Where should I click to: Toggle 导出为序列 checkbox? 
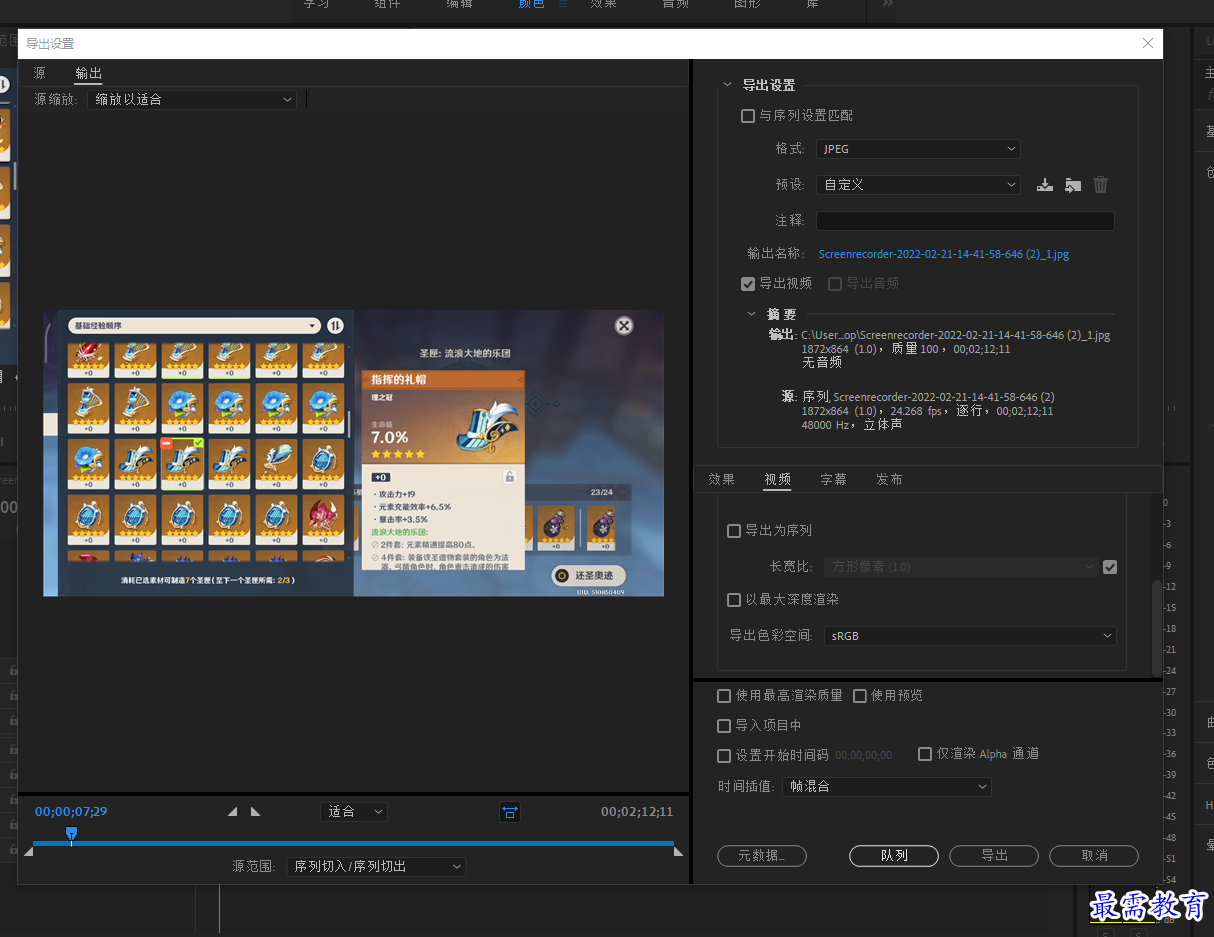coord(734,531)
